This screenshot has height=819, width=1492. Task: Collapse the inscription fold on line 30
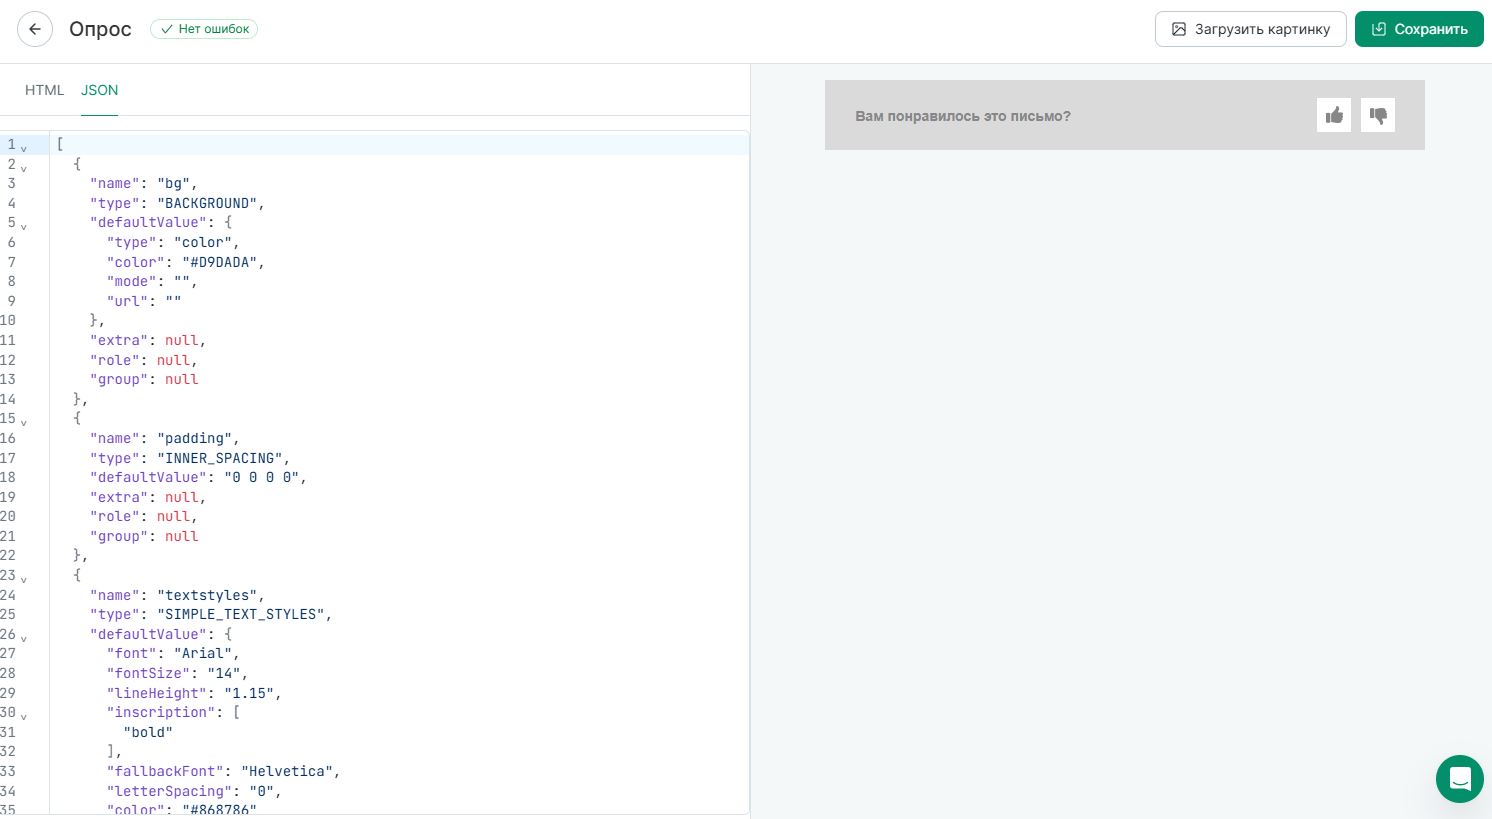pos(24,715)
